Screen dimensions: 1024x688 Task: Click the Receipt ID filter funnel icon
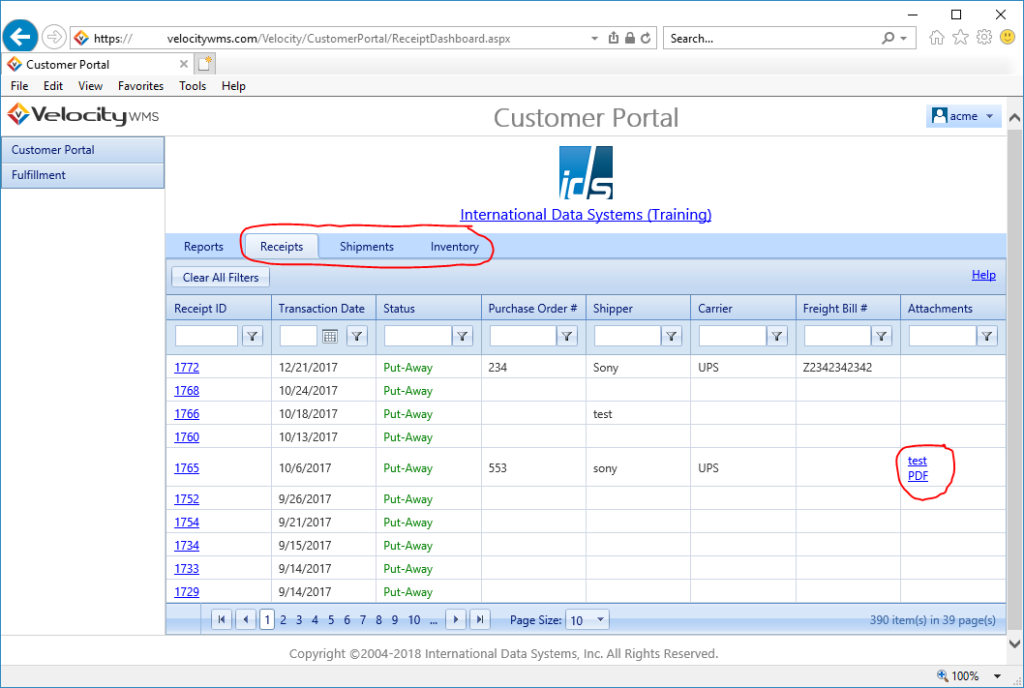(x=253, y=337)
